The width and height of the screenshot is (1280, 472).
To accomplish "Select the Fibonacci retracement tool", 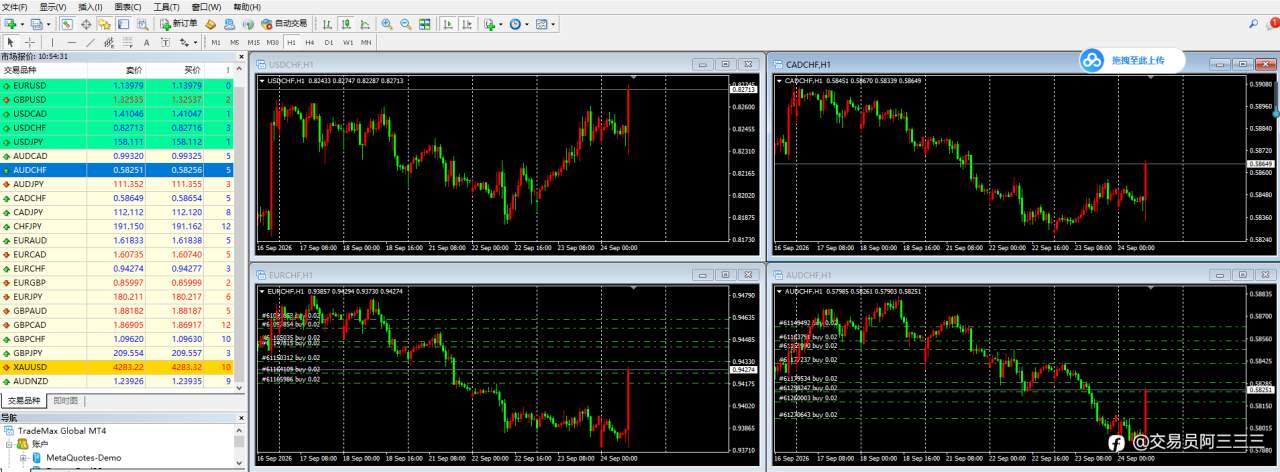I will pyautogui.click(x=127, y=42).
